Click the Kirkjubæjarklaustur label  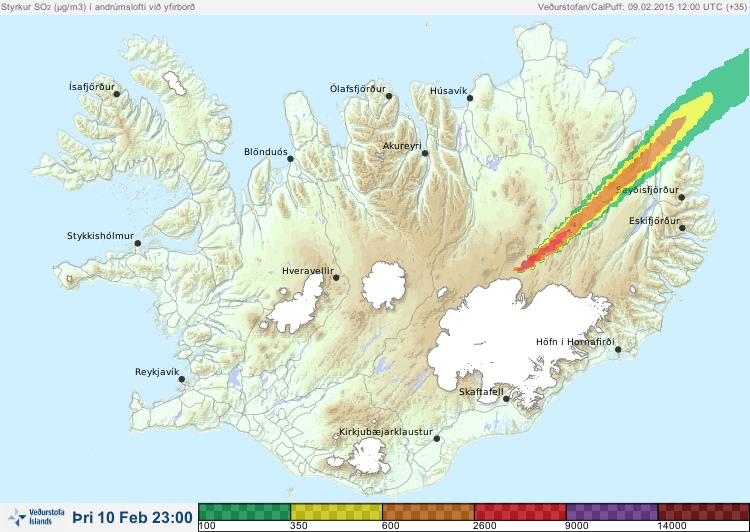[x=386, y=432]
